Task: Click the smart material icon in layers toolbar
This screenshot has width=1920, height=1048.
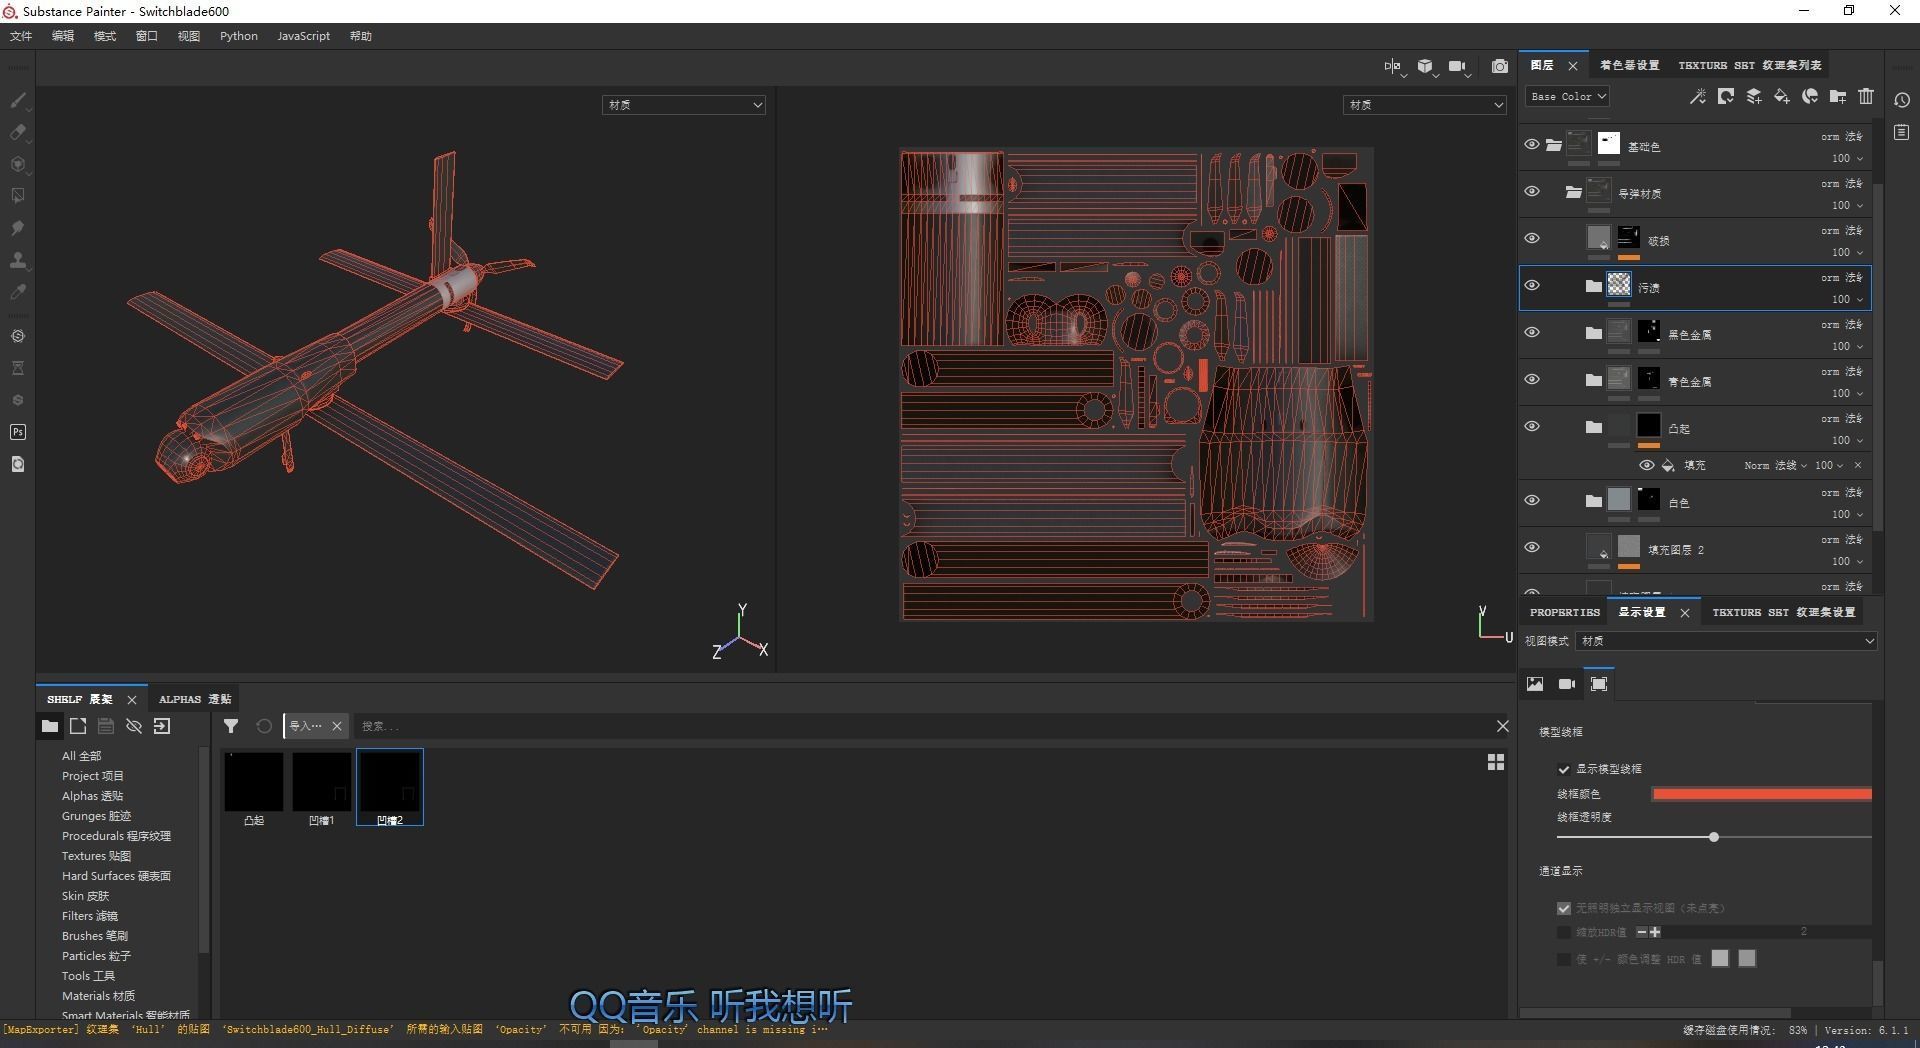Action: [x=1809, y=96]
